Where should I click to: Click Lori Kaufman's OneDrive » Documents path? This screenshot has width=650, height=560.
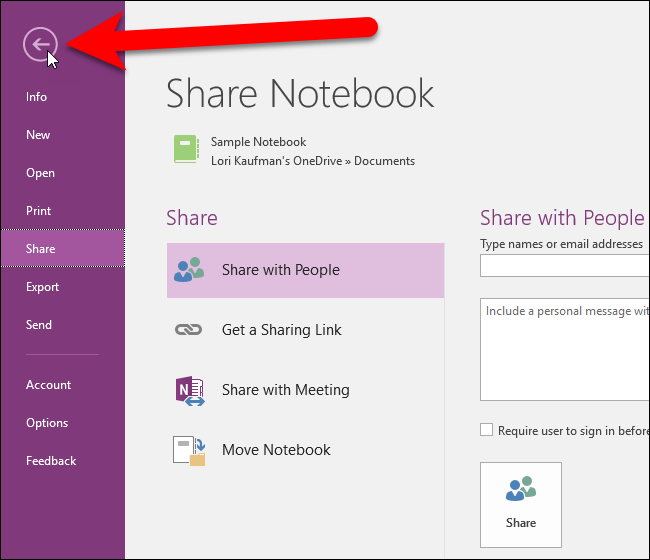(313, 161)
